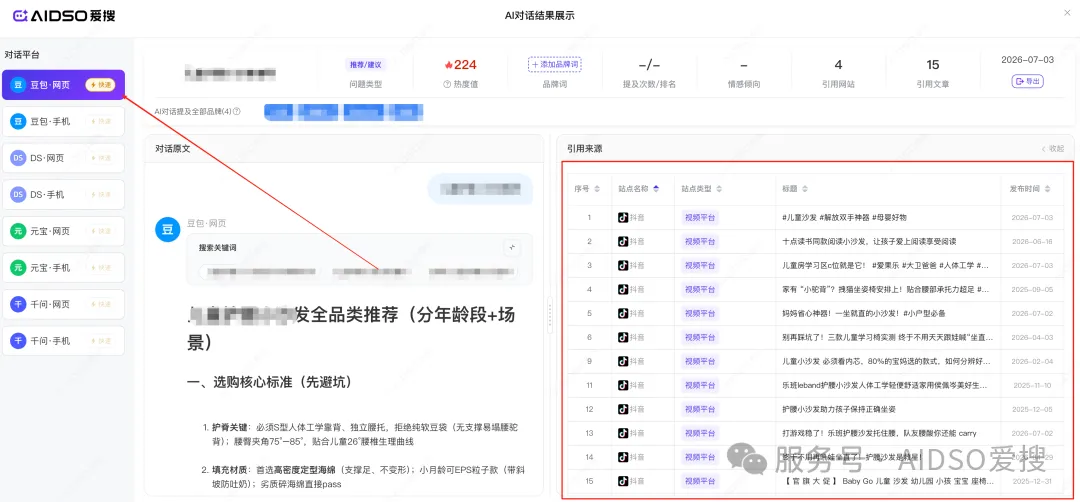Switch to the DS·网页 platform tab
Viewport: 1080px width, 502px height.
[x=63, y=158]
